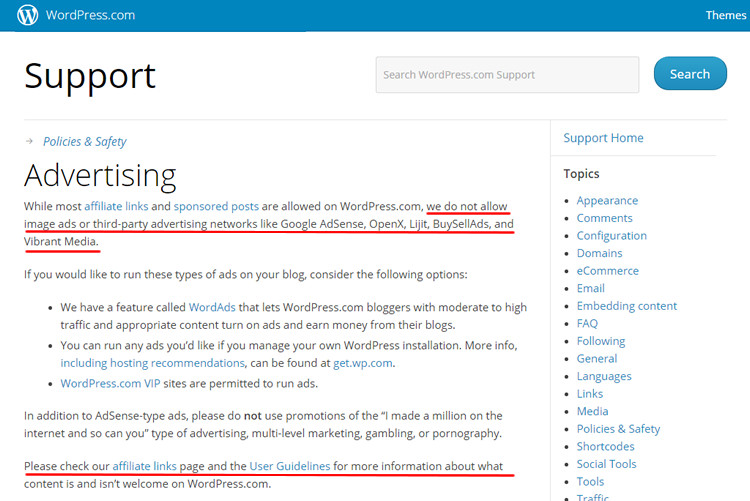Open the Links topic
Image resolution: width=750 pixels, height=501 pixels.
click(x=589, y=394)
